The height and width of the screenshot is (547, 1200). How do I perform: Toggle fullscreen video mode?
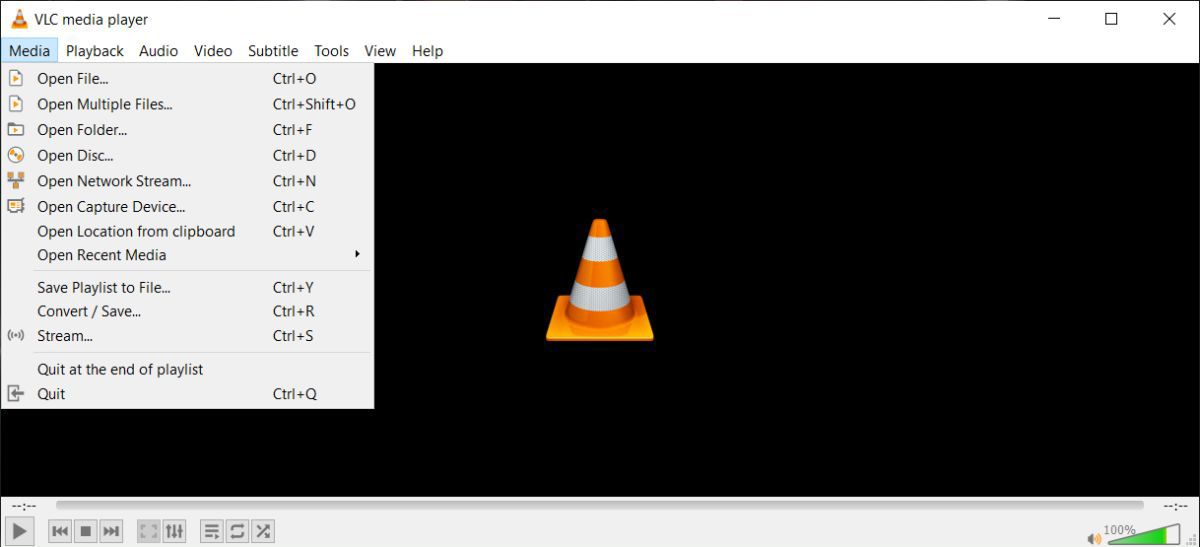coord(148,531)
